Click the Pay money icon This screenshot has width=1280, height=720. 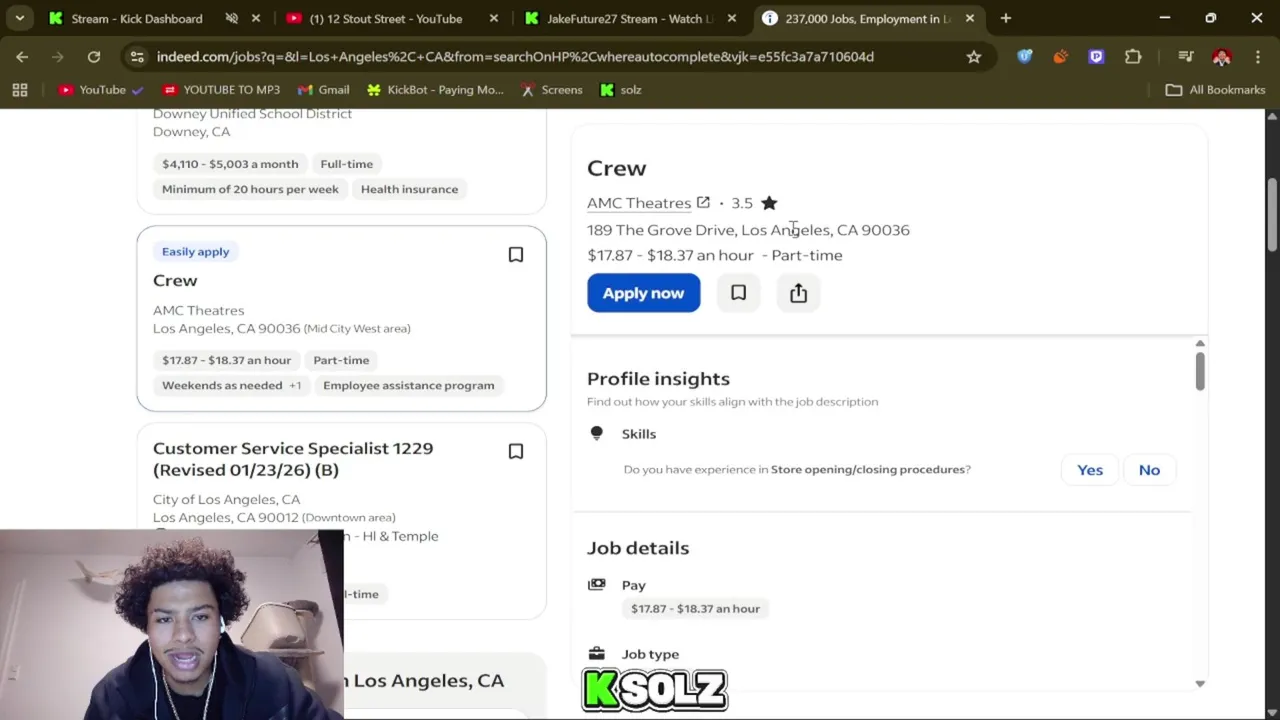596,584
